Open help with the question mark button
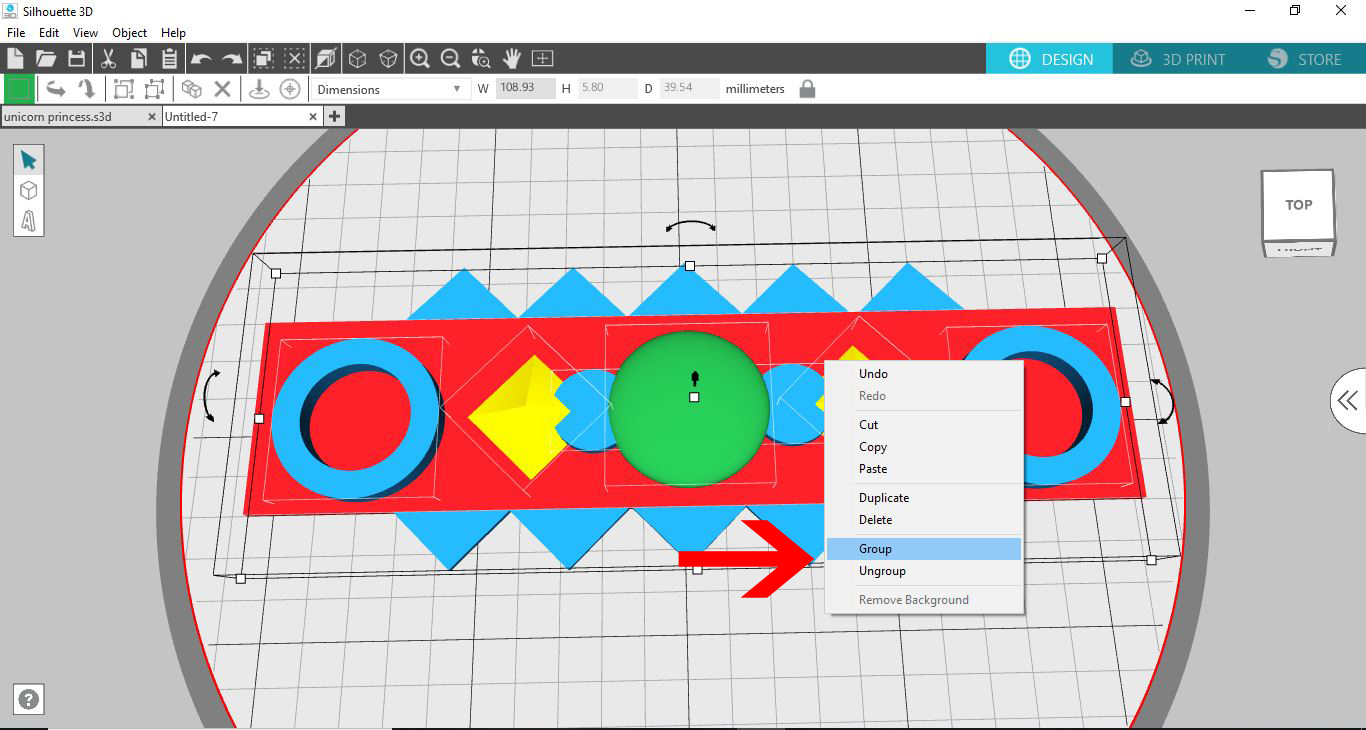Image resolution: width=1366 pixels, height=730 pixels. coord(29,700)
